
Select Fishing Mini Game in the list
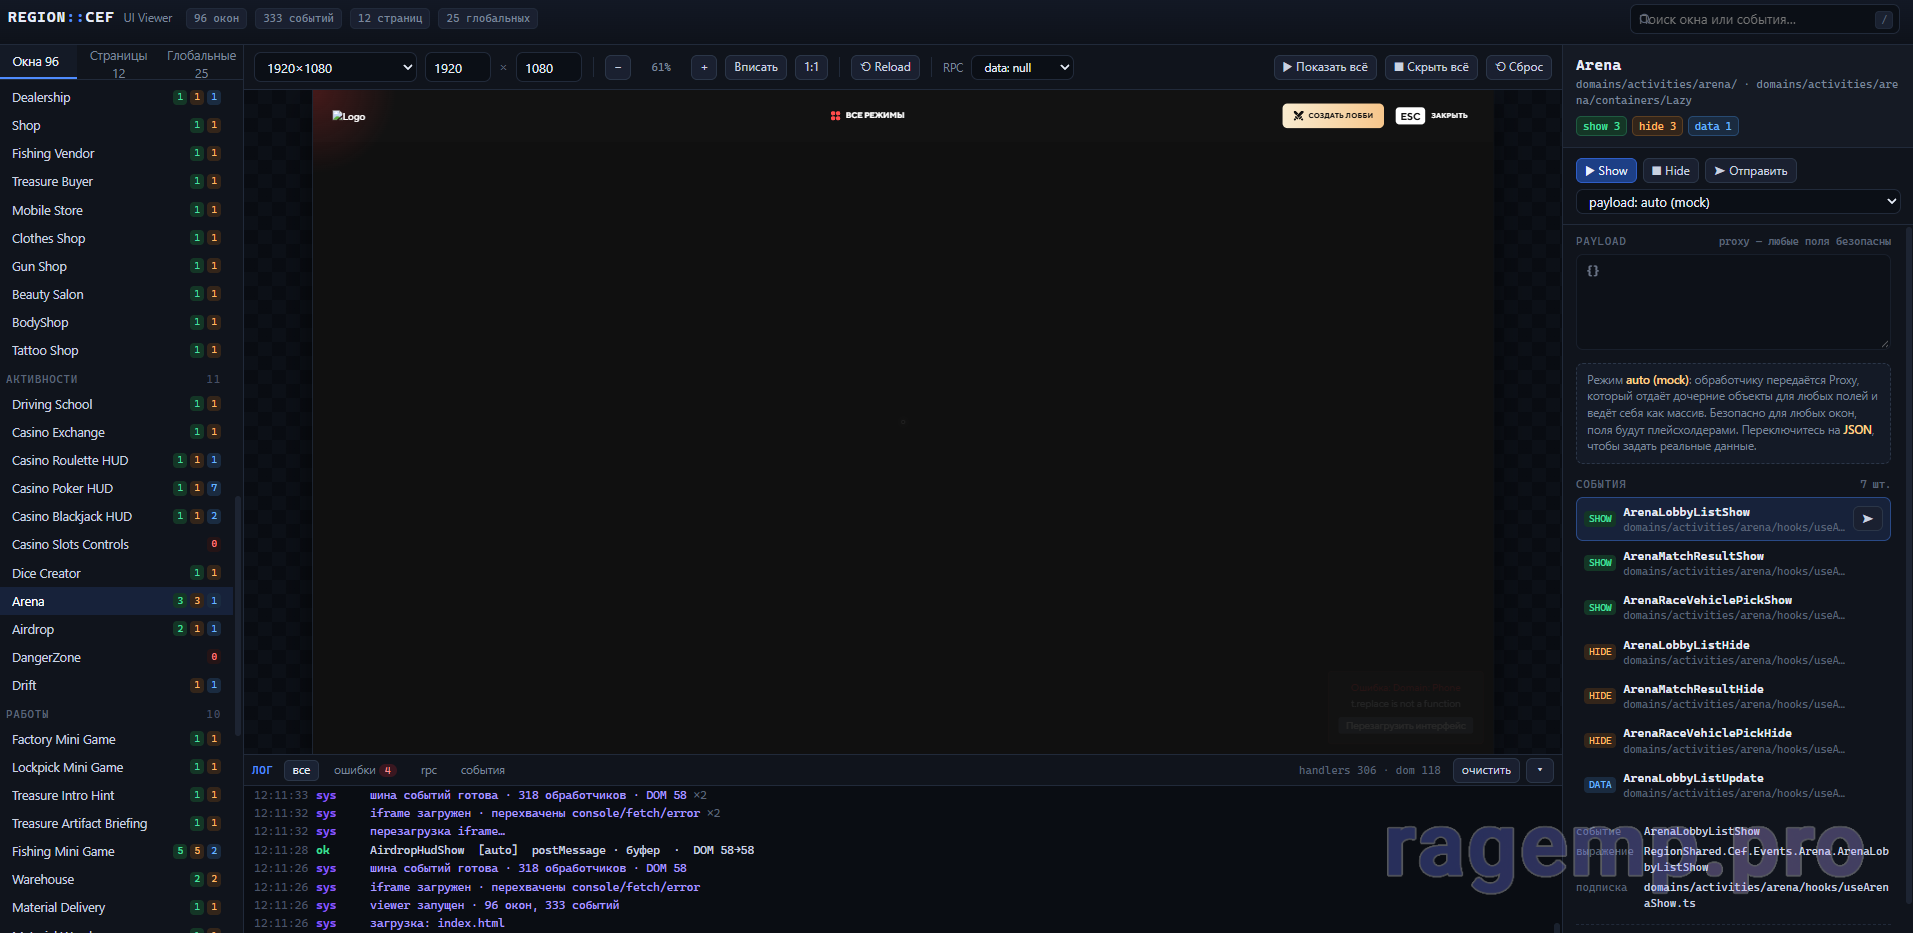point(116,852)
